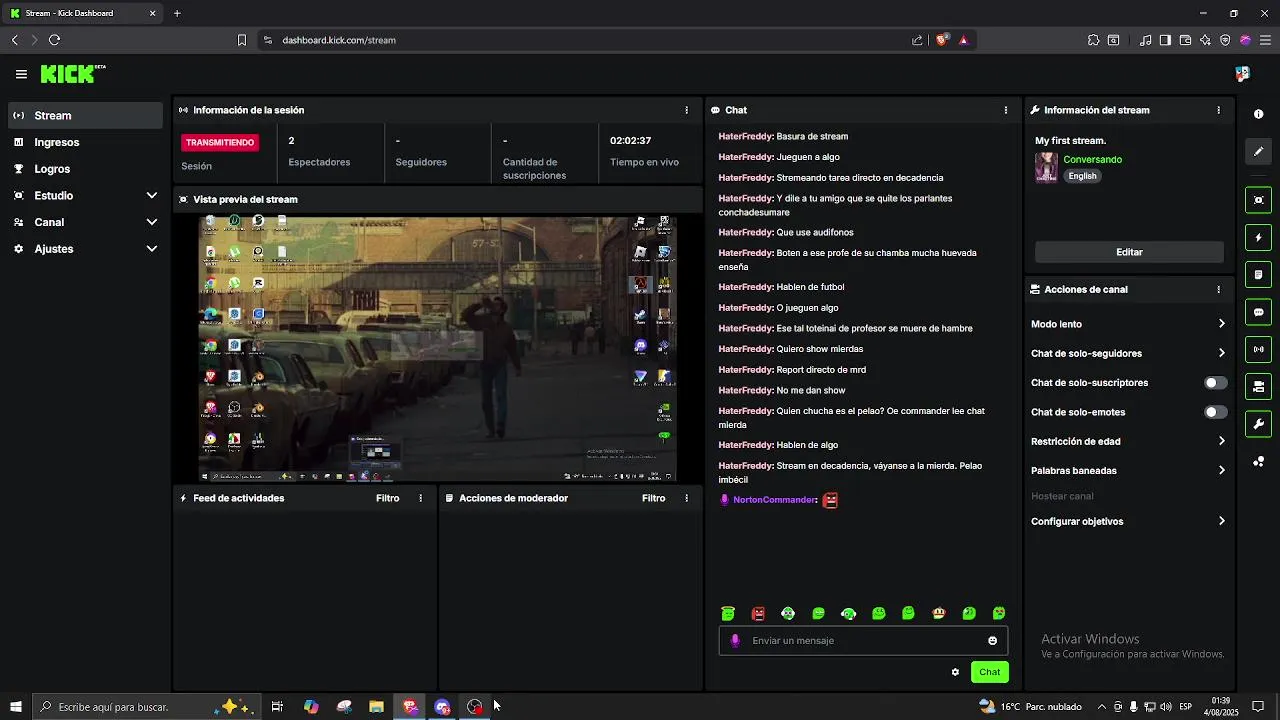
Task: Open the hamburger menu next to Kick logo
Action: pos(21,74)
